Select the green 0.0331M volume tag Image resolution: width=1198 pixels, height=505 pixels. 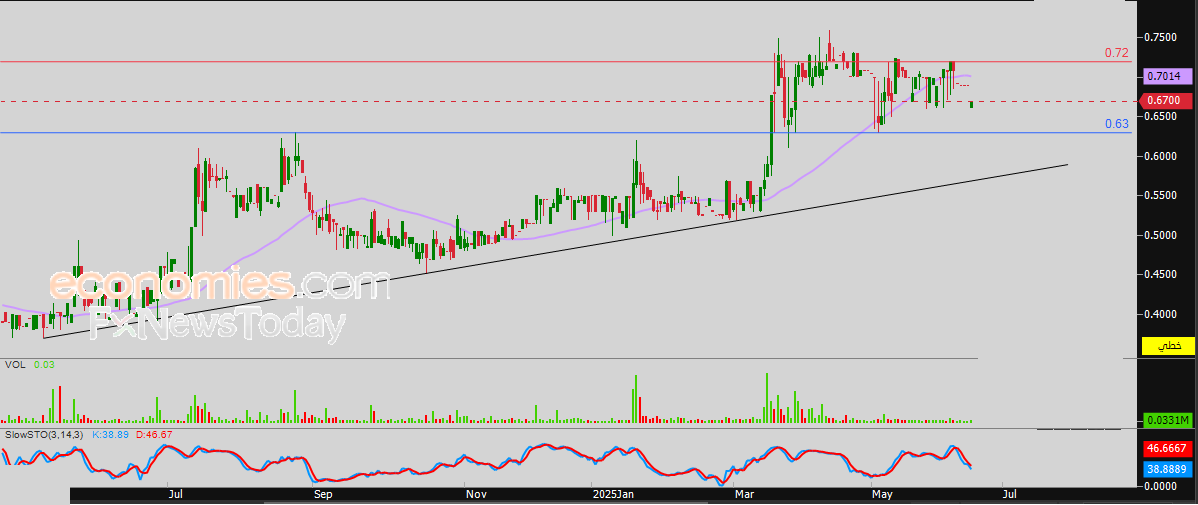click(1166, 420)
